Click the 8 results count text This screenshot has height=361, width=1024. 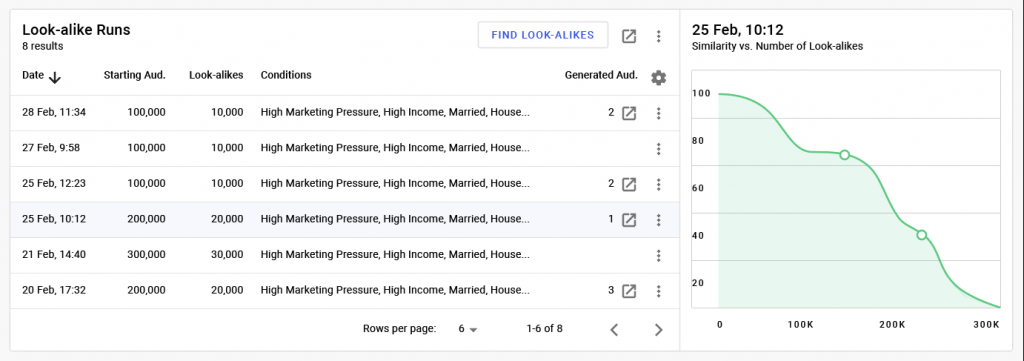pyautogui.click(x=42, y=46)
